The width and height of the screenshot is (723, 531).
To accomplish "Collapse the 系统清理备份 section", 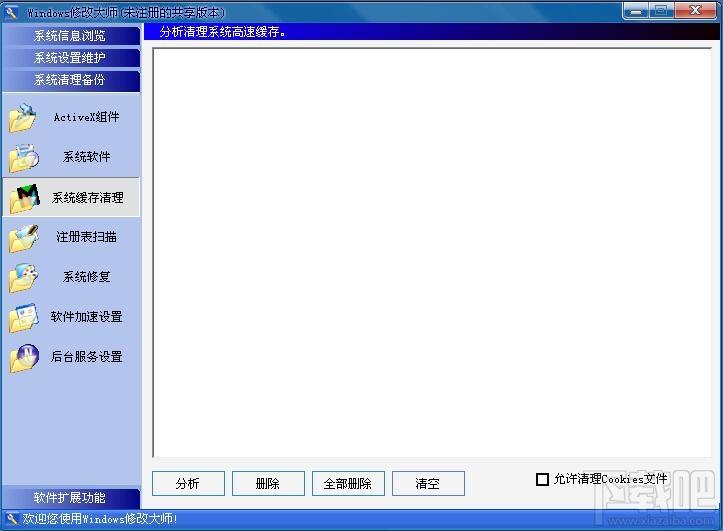I will point(71,80).
